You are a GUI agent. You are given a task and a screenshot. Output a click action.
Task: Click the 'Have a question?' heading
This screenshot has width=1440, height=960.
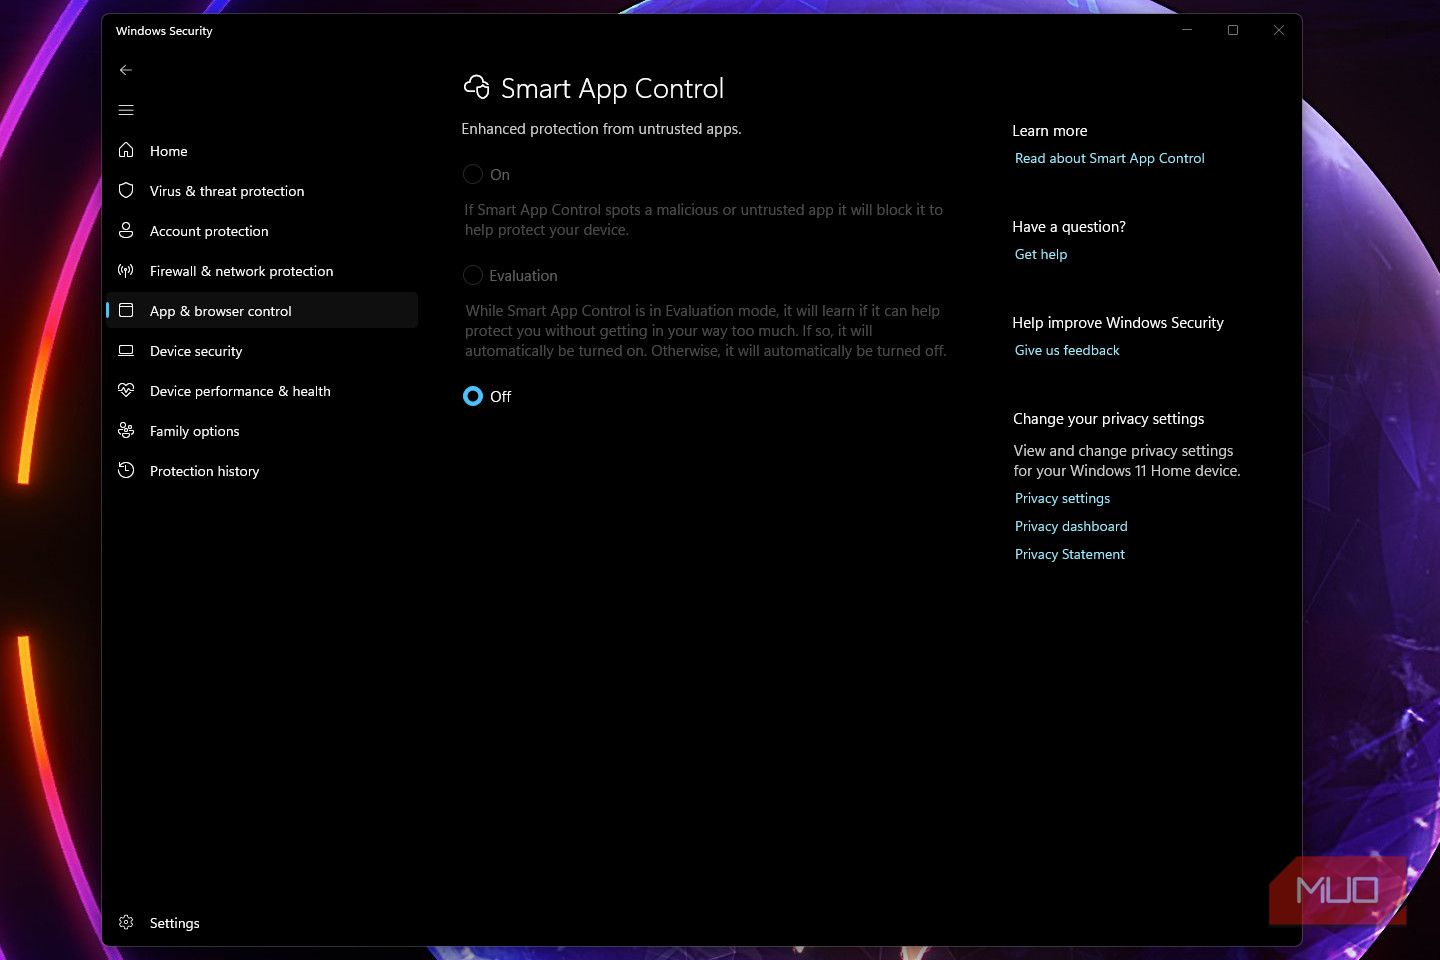pos(1069,227)
